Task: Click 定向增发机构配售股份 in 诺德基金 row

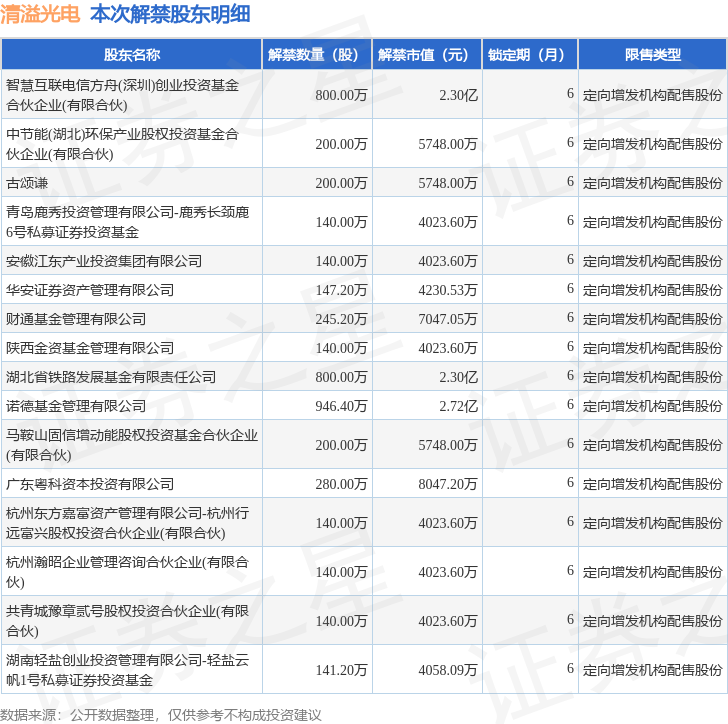Action: point(652,406)
